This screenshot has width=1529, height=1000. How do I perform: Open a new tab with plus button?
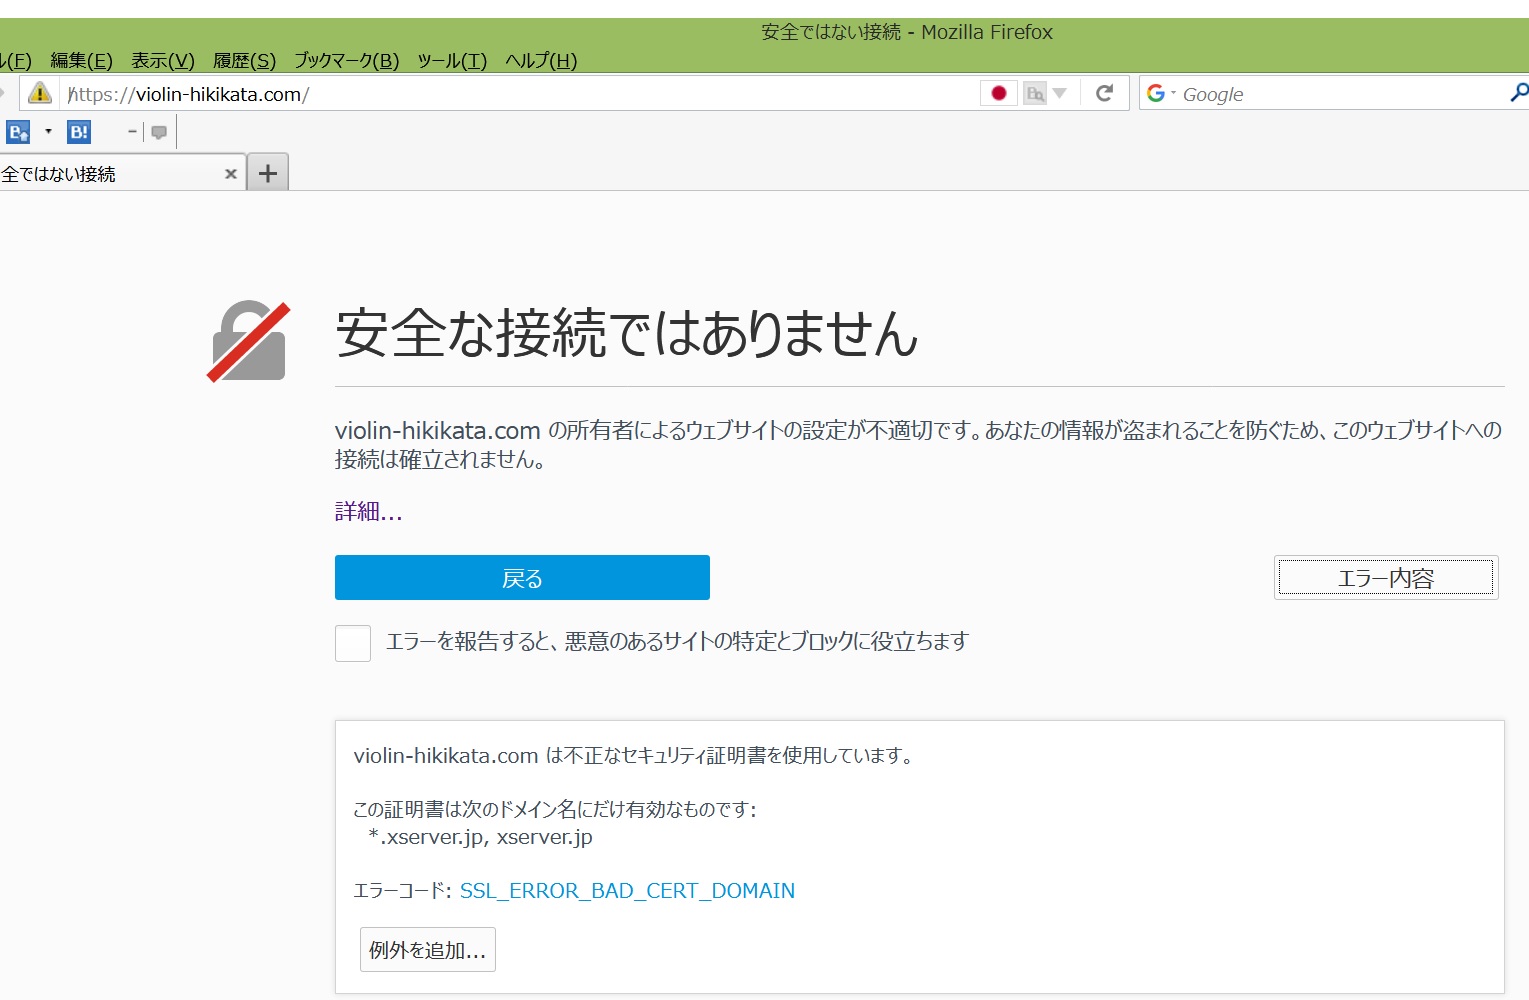pyautogui.click(x=268, y=173)
